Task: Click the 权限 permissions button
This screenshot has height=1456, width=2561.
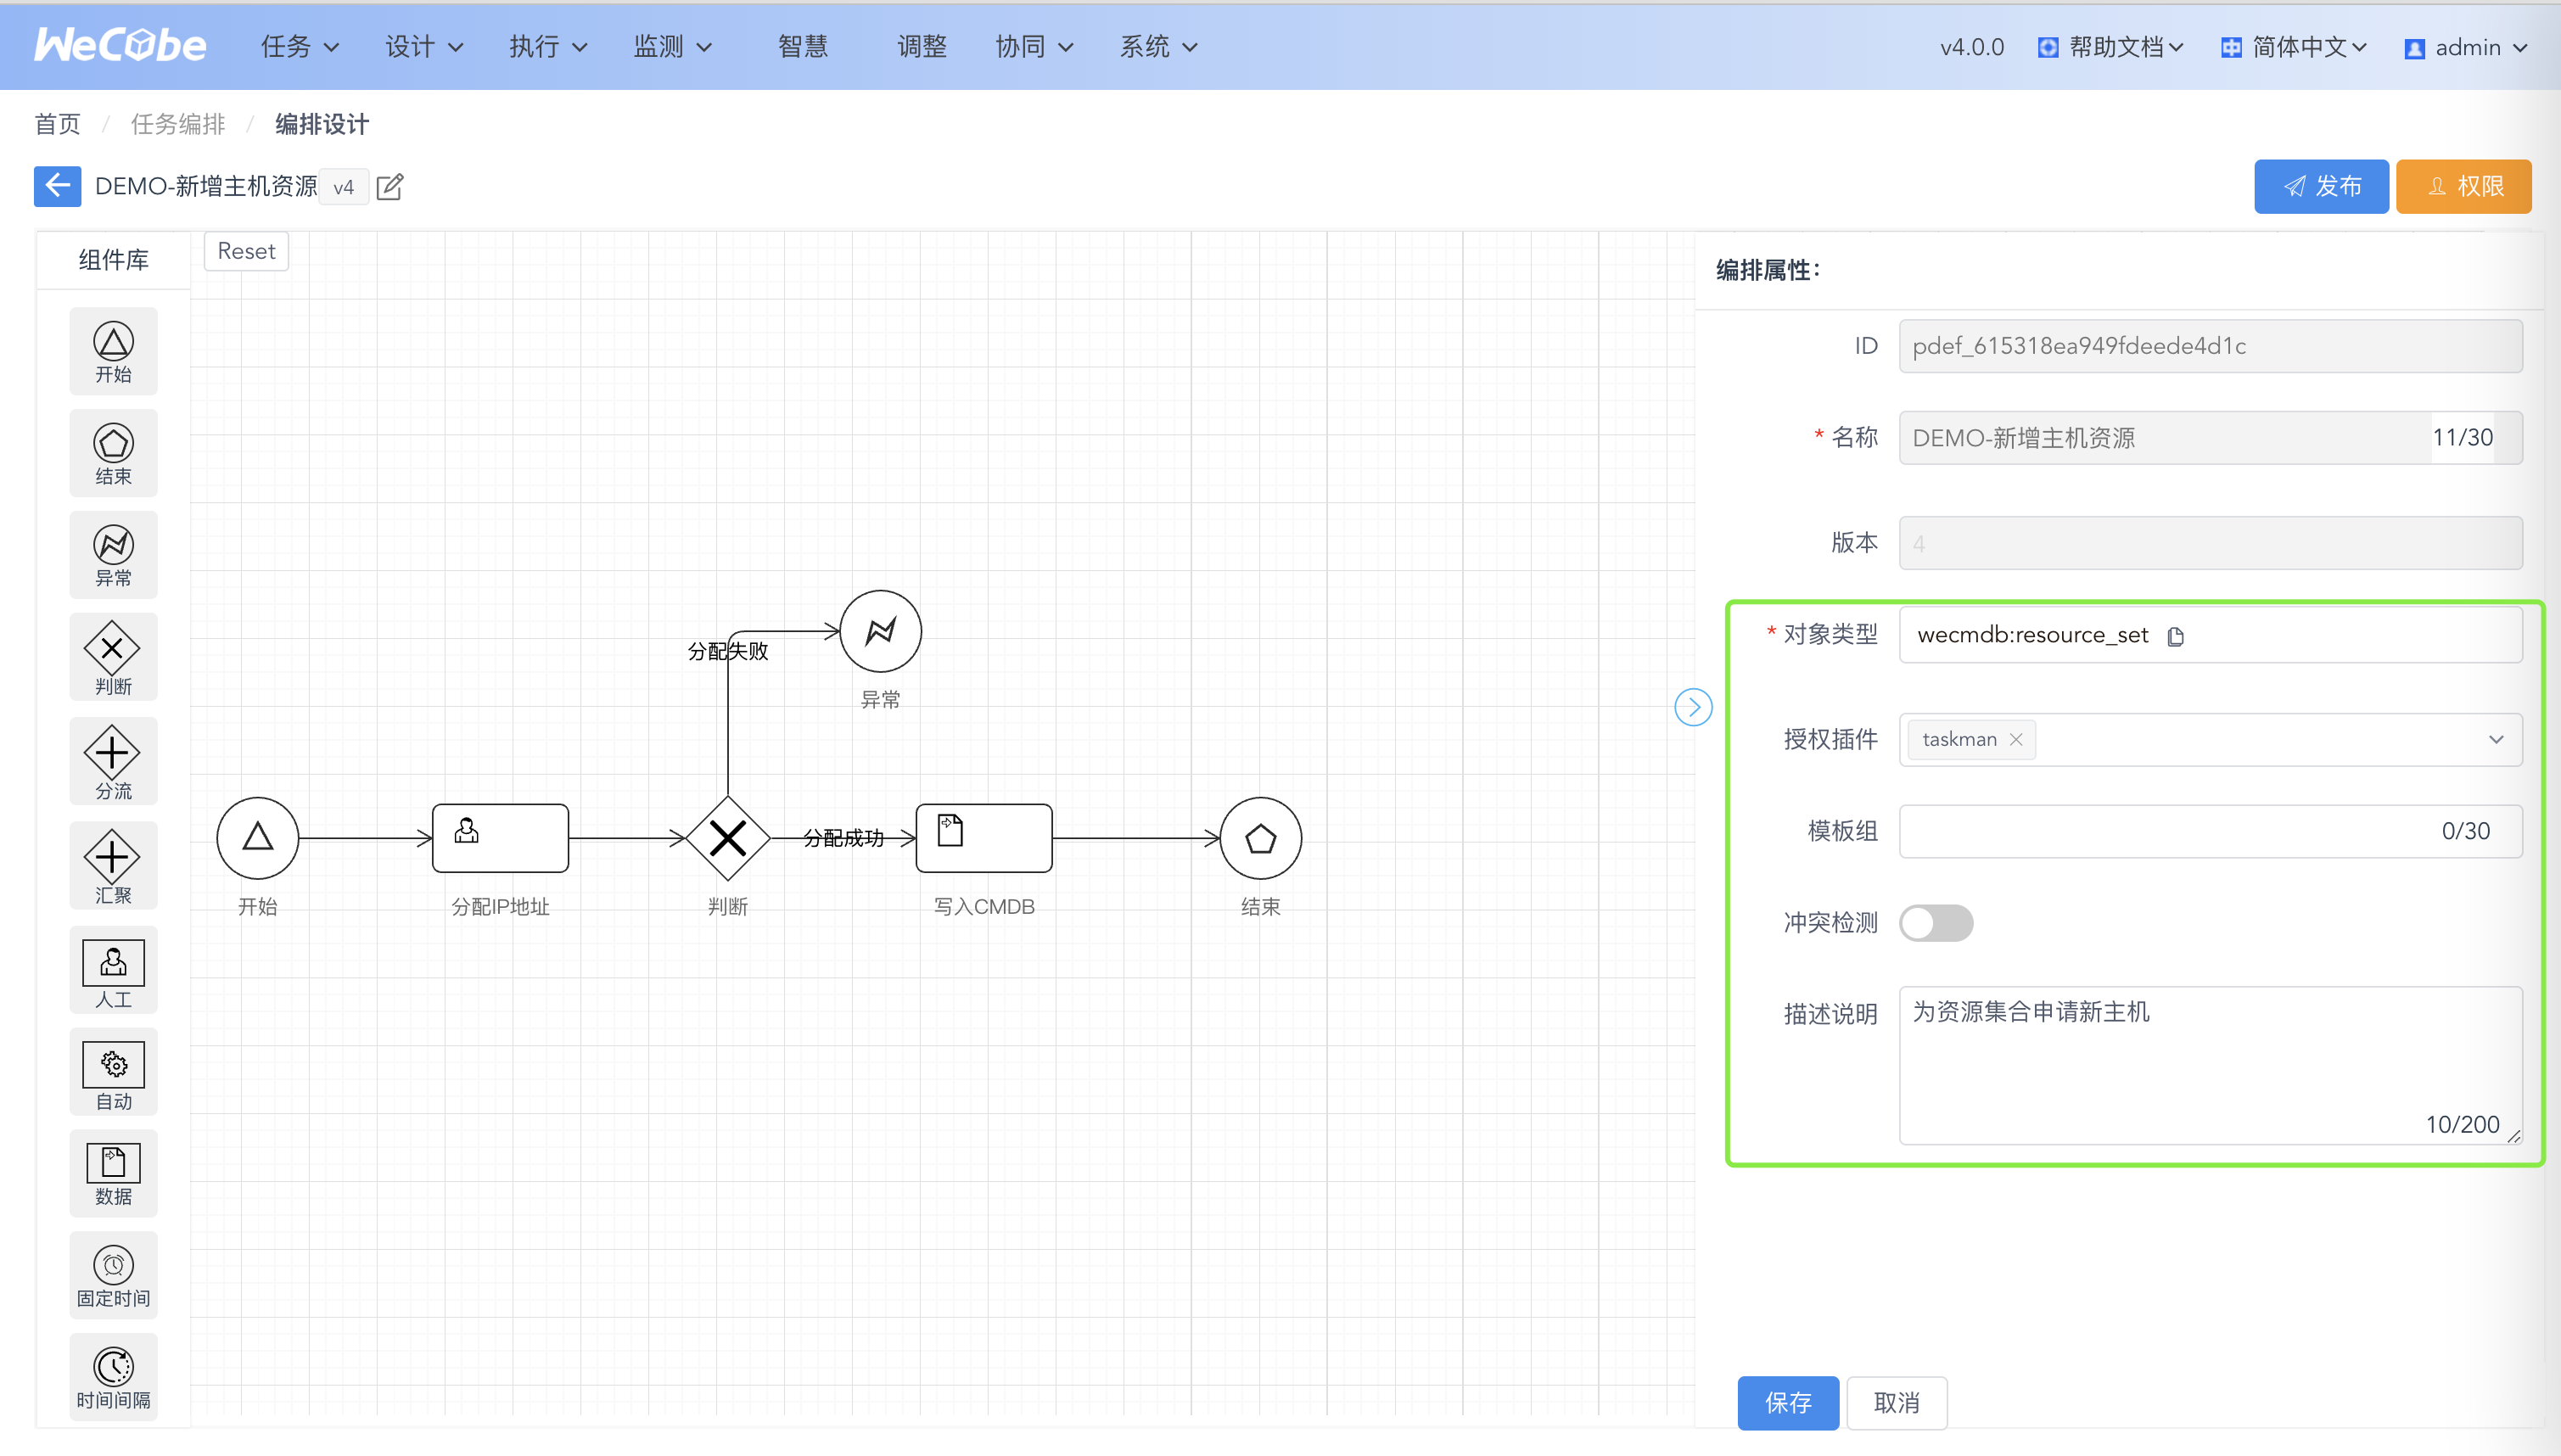Action: 2463,186
